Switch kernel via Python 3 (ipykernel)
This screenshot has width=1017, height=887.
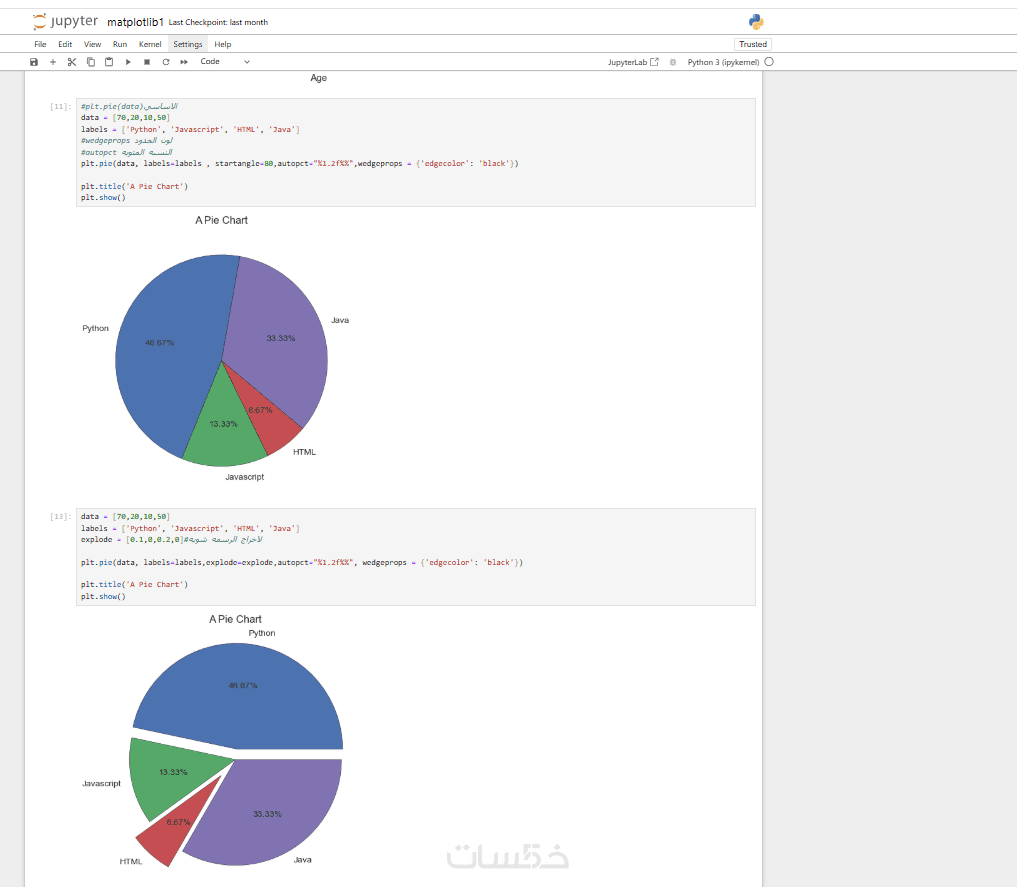click(723, 62)
